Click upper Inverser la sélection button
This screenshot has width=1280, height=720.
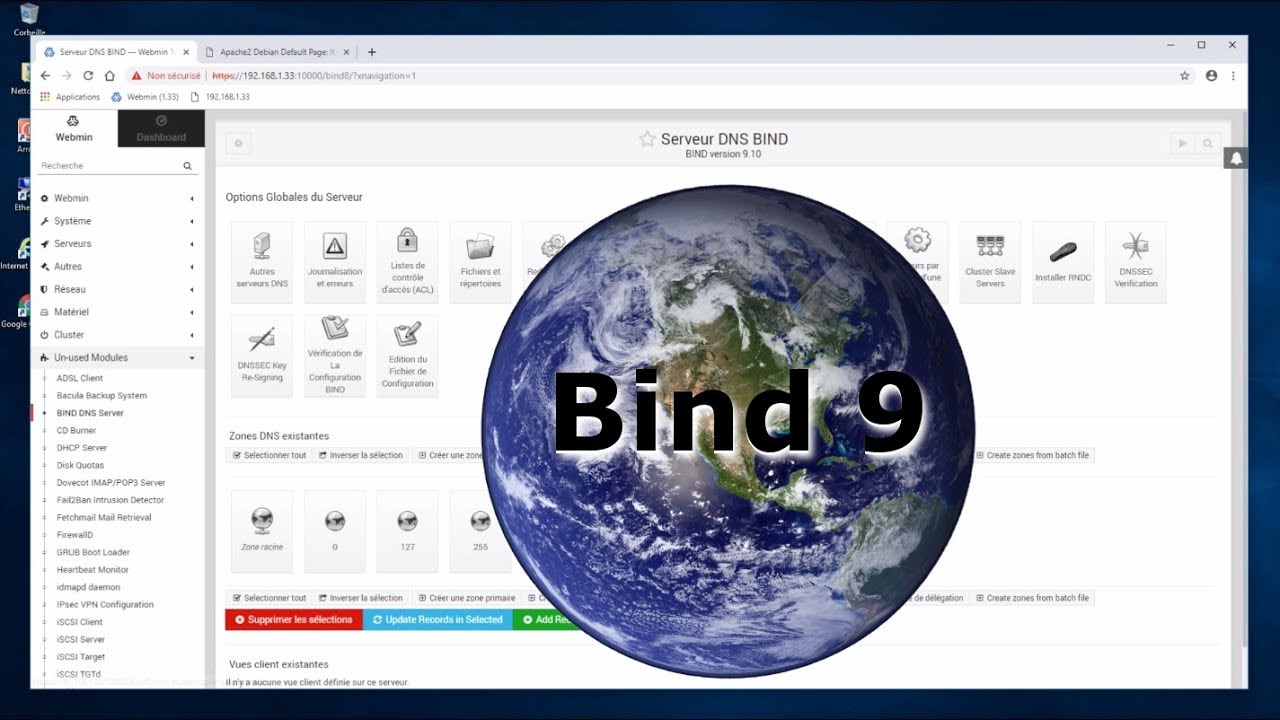click(361, 455)
